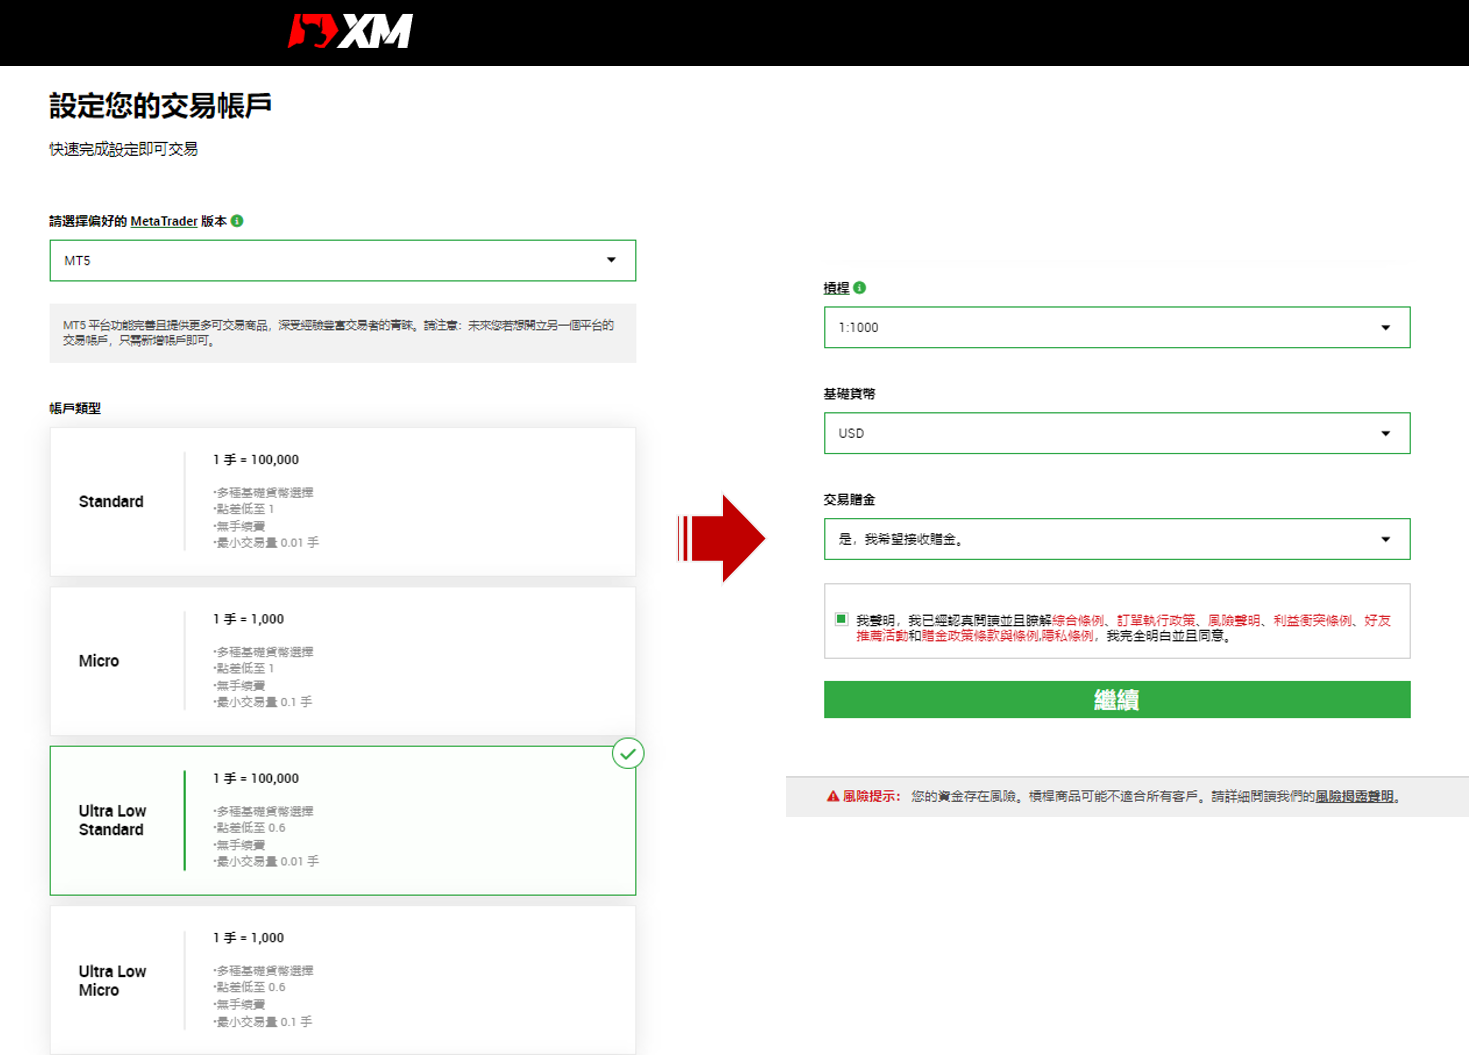
Task: Open the USD base currency dropdown
Action: point(1117,433)
